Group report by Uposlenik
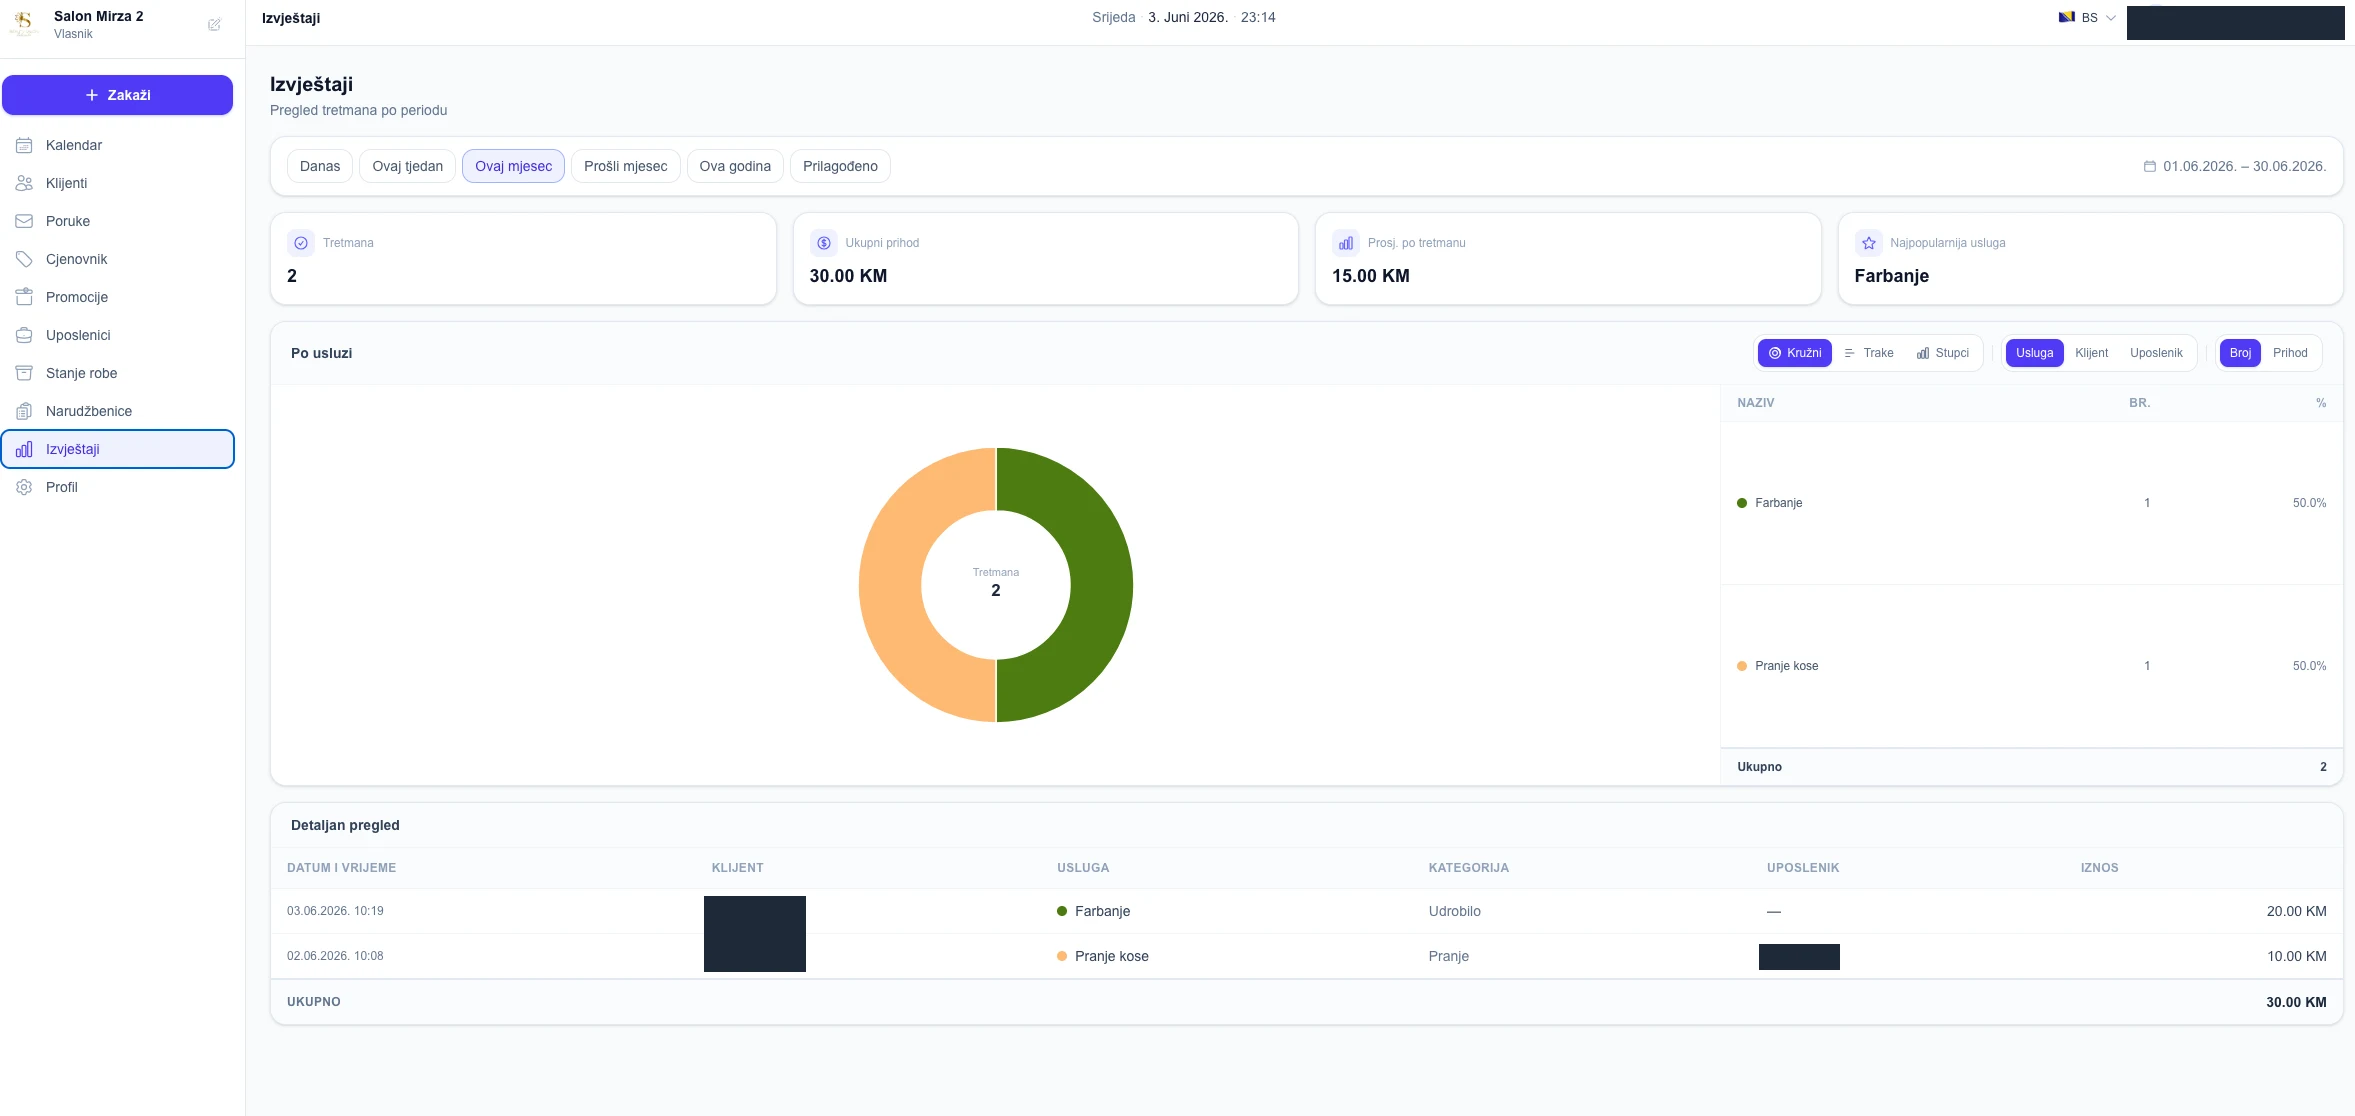The width and height of the screenshot is (2355, 1116). [2156, 353]
